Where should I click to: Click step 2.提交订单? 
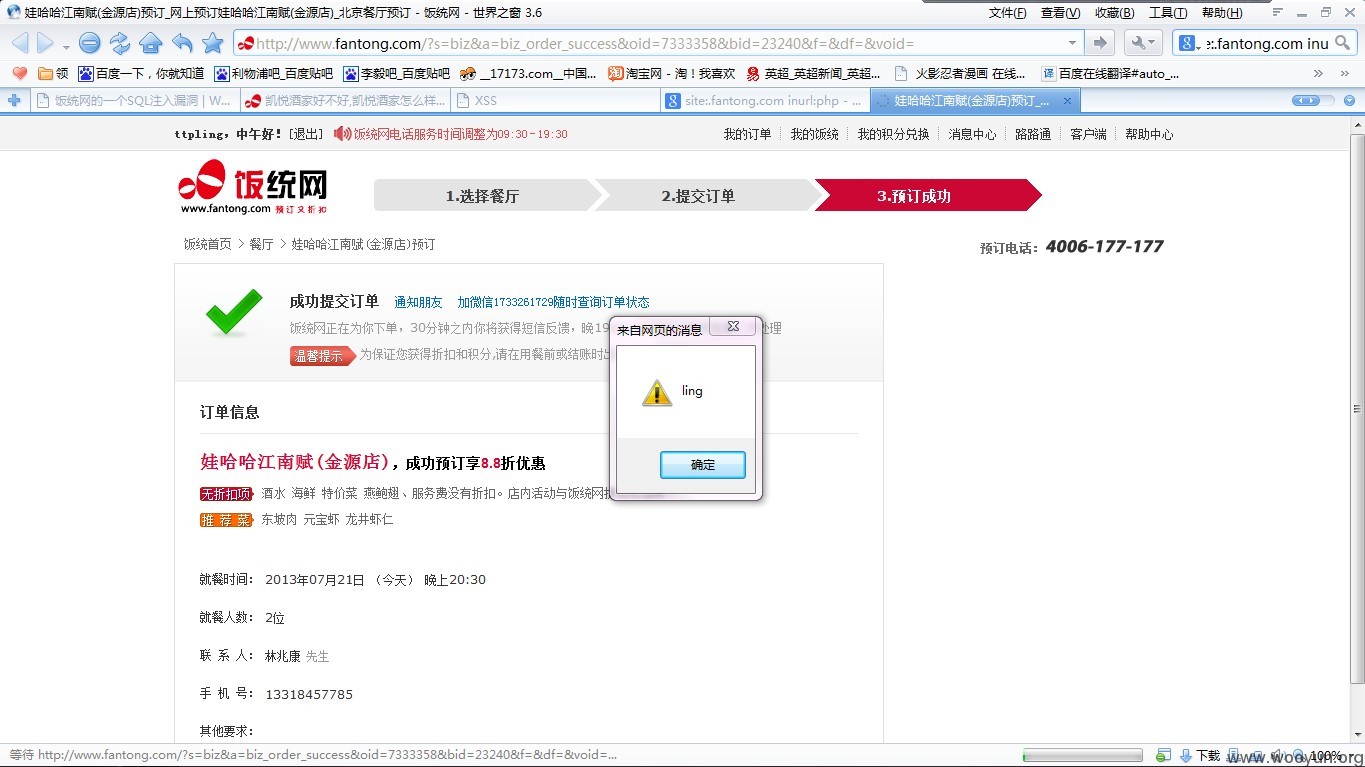[698, 196]
